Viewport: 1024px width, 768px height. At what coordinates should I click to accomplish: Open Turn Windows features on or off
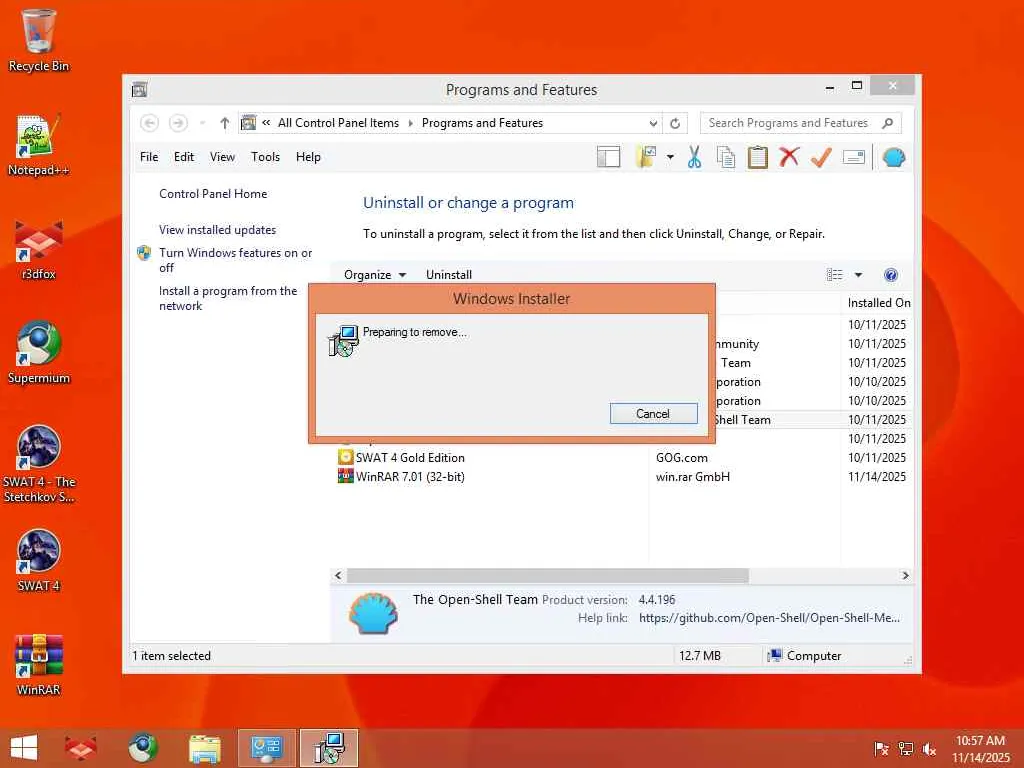point(235,260)
